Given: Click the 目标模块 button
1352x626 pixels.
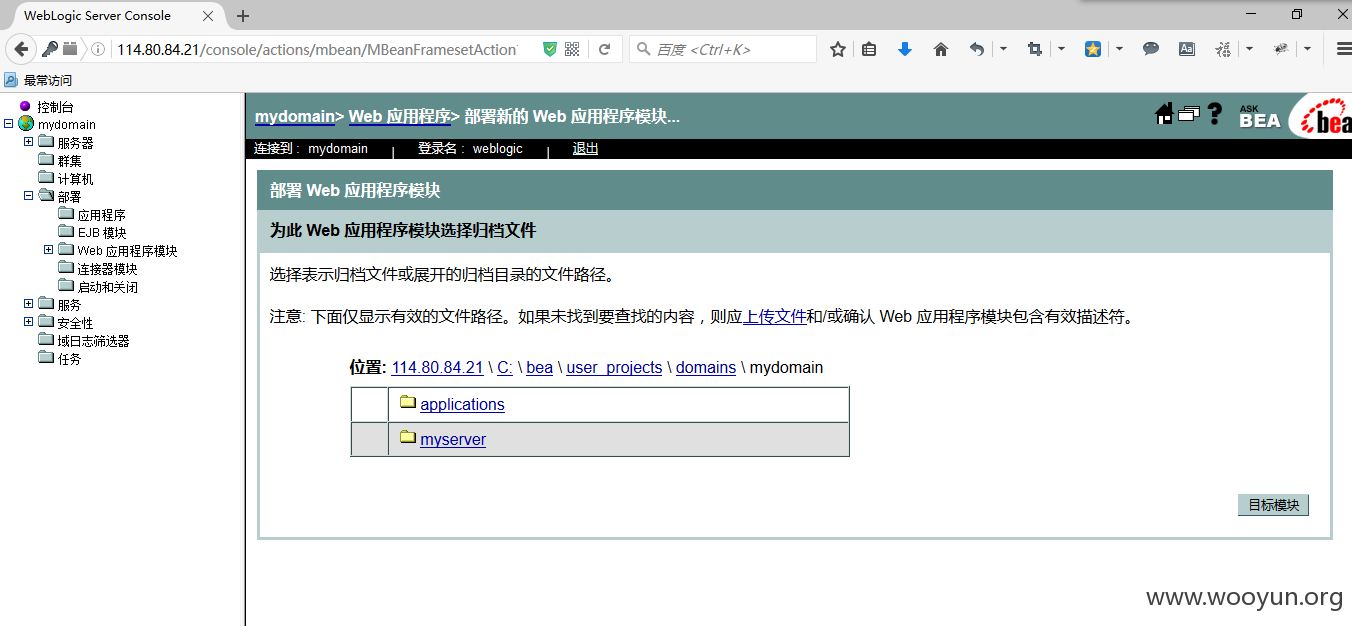Looking at the screenshot, I should [1273, 505].
